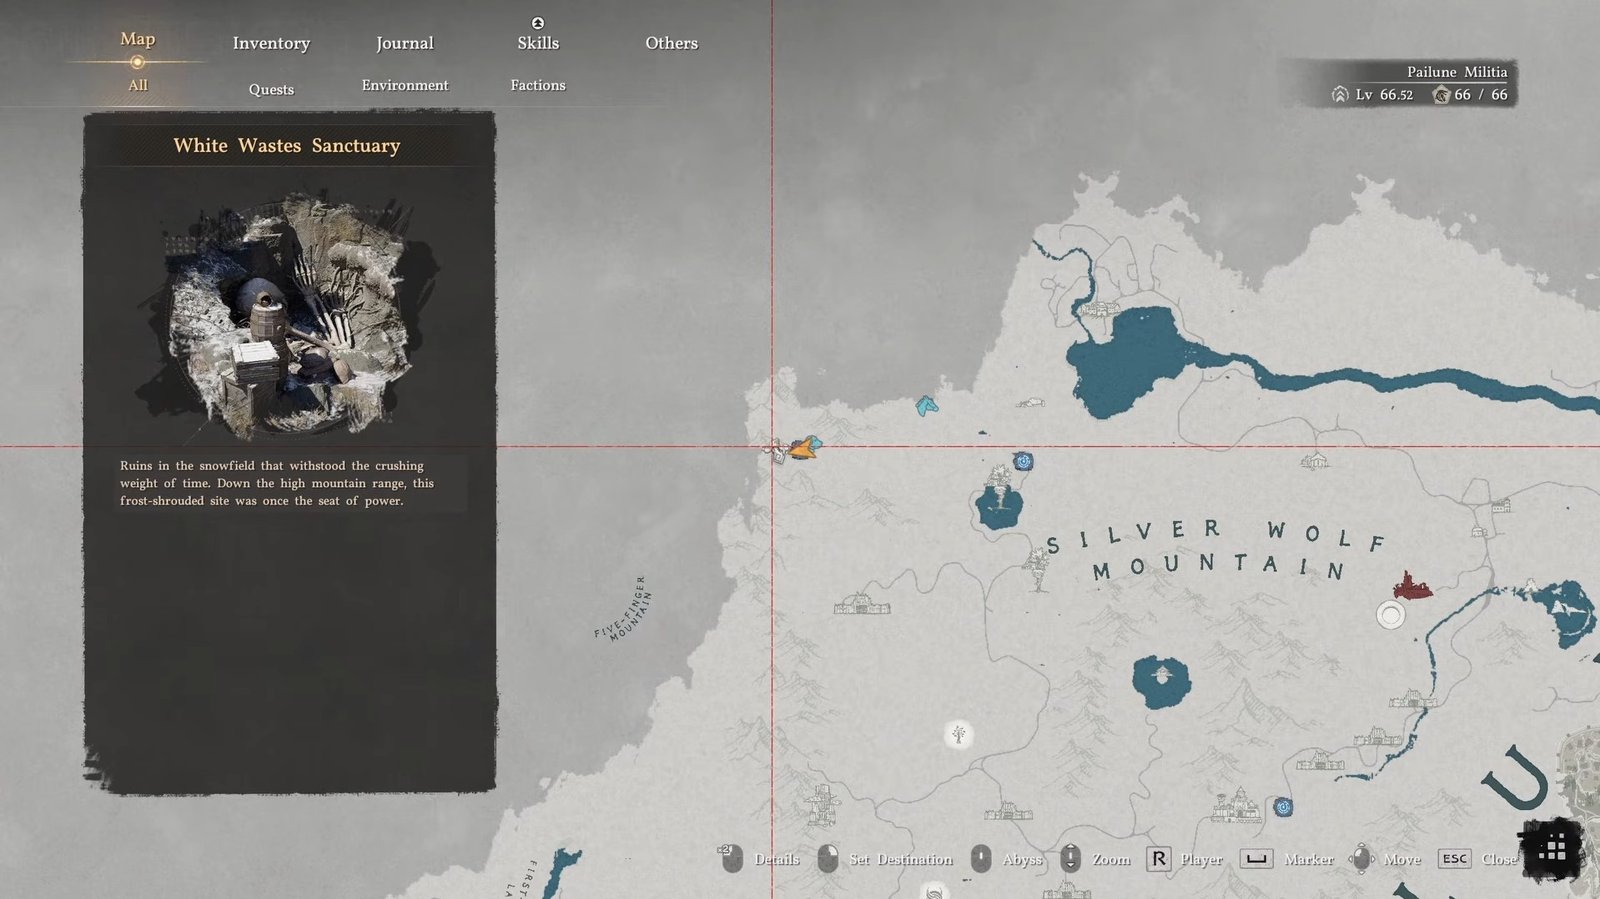The image size is (1600, 899).
Task: Select blue fast-travel icon near southern castle
Action: [1283, 807]
